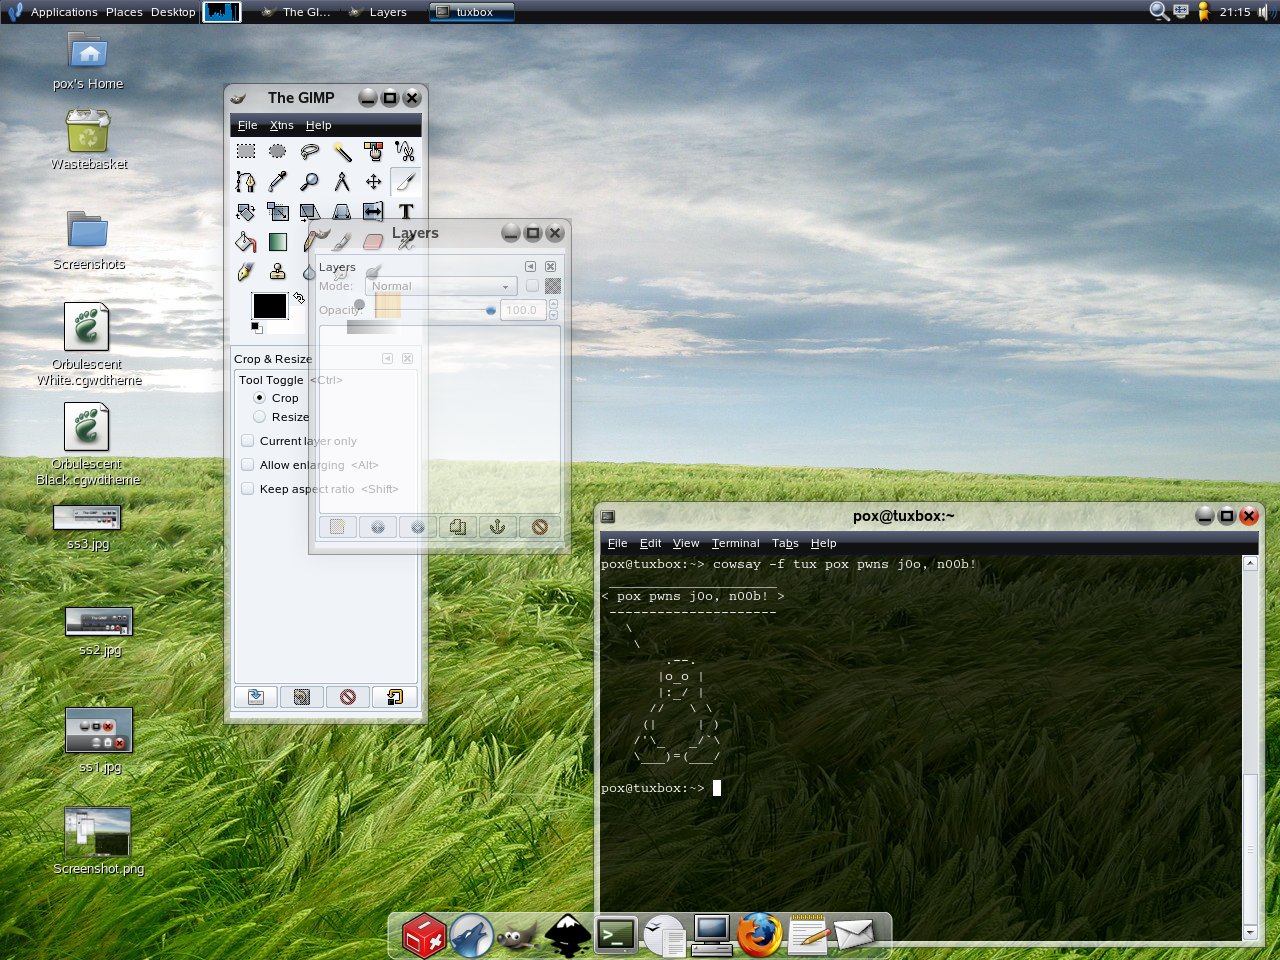Open the Mode dropdown in Layers
Screen dimensions: 1280x960
[441, 286]
